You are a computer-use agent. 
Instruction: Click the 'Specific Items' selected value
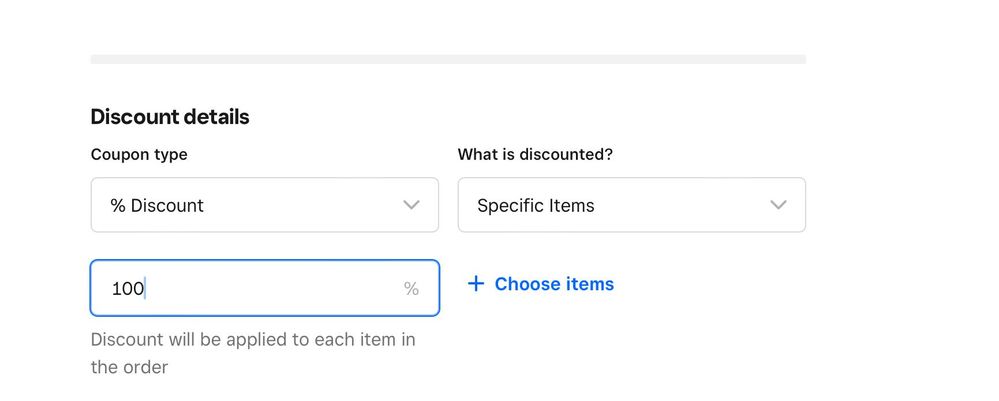536,205
